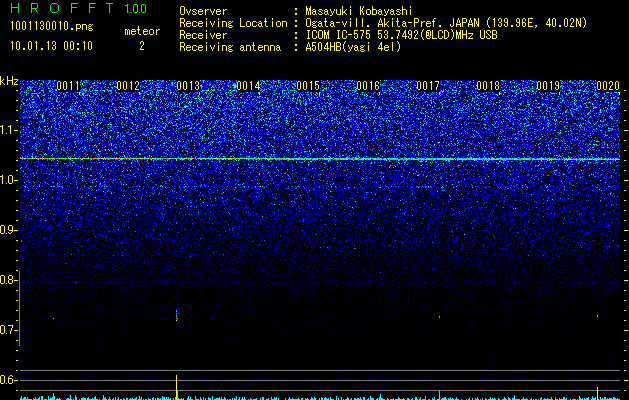629x400 pixels.
Task: Click the 0019 time marker
Action: [x=548, y=86]
